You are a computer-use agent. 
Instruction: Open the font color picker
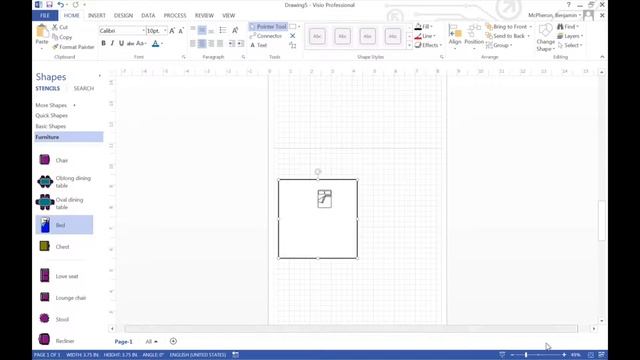[x=156, y=43]
